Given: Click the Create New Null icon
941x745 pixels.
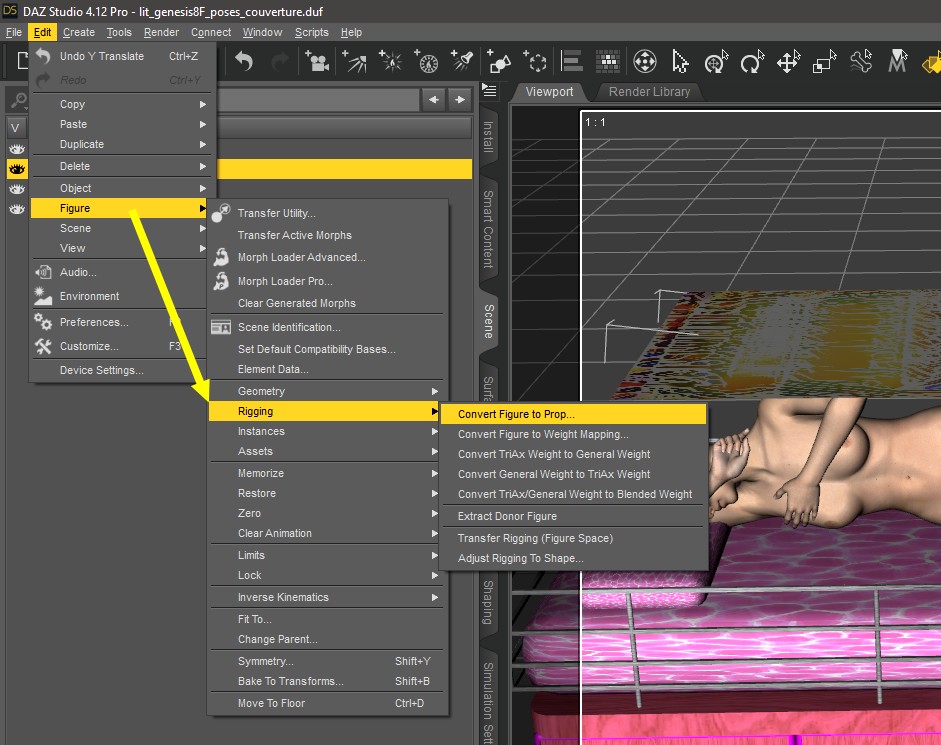Looking at the screenshot, I should click(x=535, y=61).
